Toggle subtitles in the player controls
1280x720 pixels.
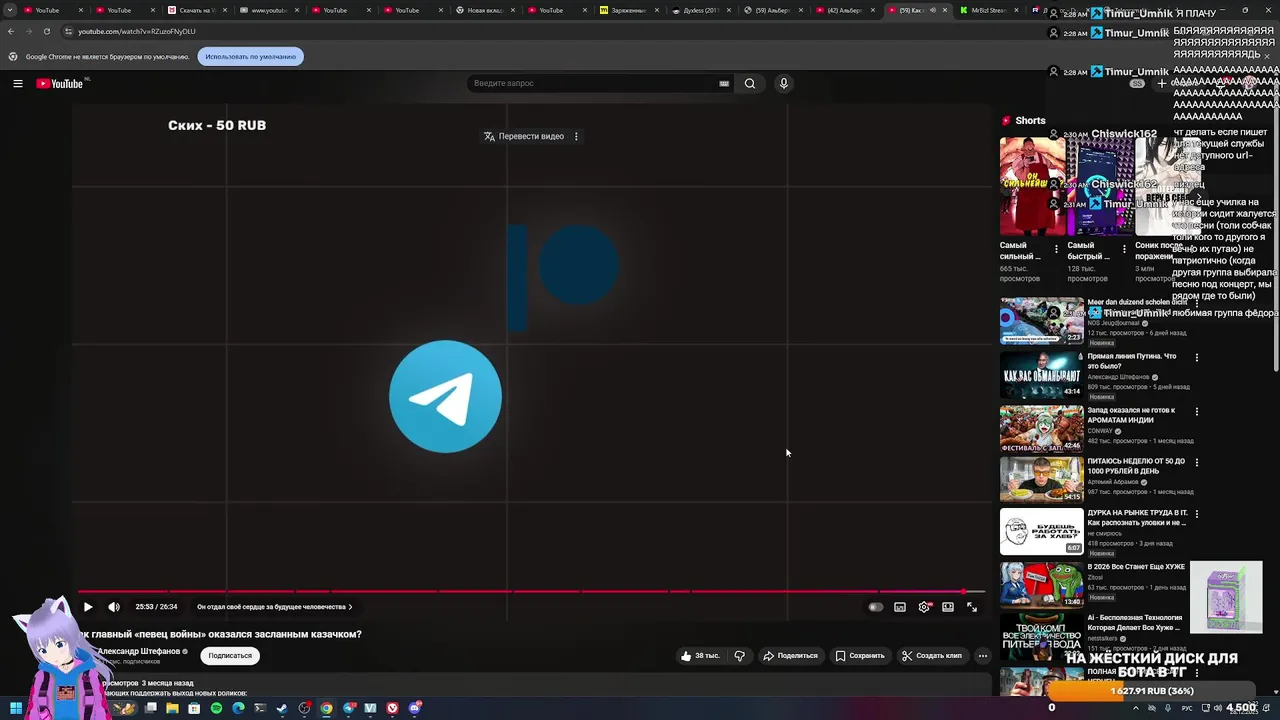pos(900,607)
